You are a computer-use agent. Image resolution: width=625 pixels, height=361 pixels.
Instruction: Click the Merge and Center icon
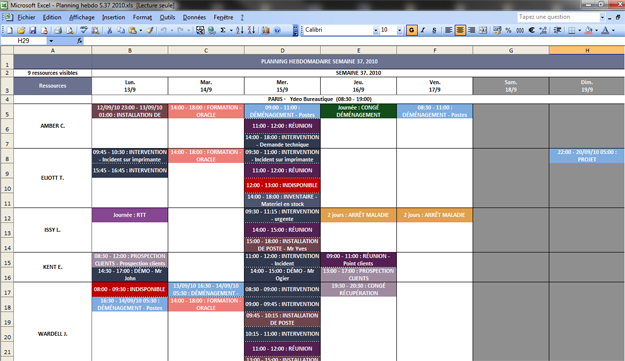[x=483, y=30]
